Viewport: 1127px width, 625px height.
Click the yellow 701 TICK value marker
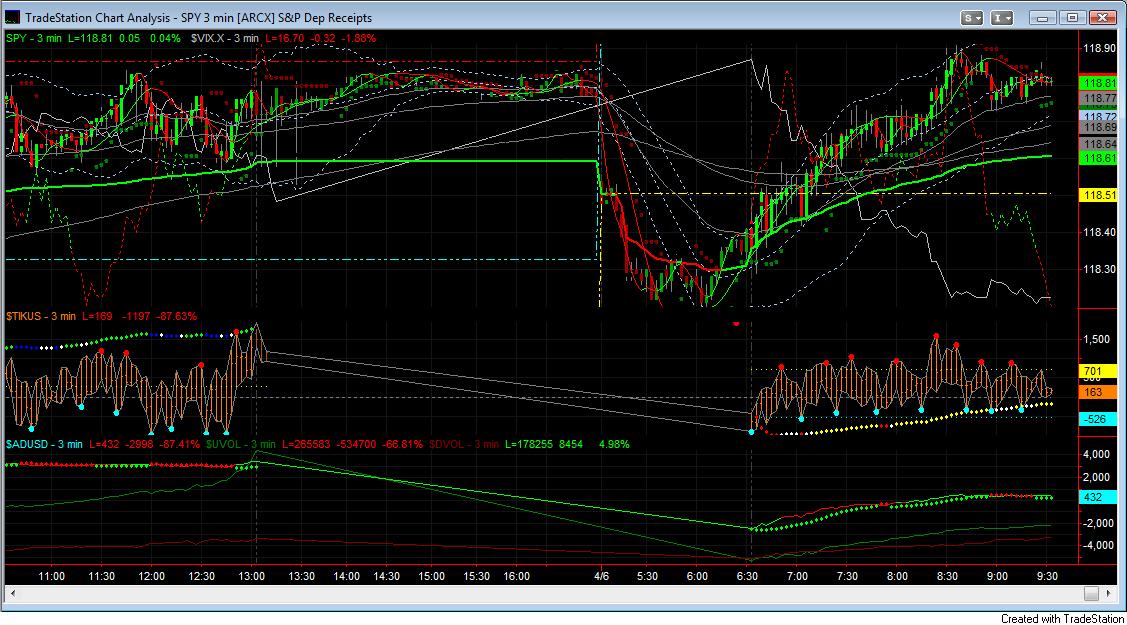point(1099,371)
